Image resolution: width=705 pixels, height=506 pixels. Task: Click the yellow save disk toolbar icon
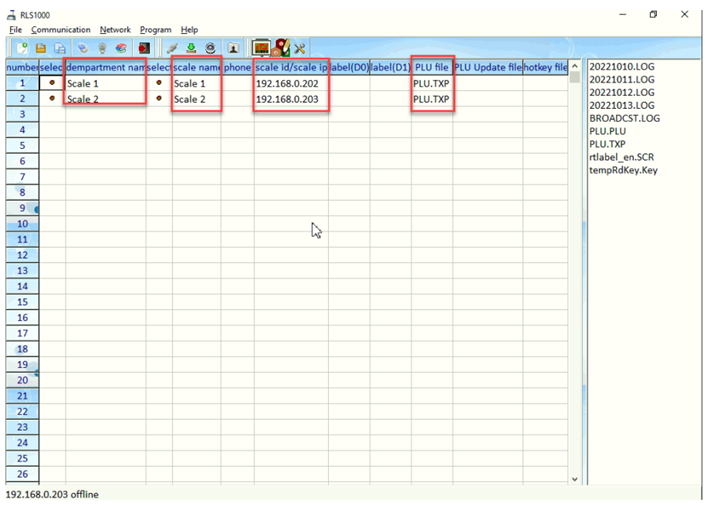(x=41, y=48)
